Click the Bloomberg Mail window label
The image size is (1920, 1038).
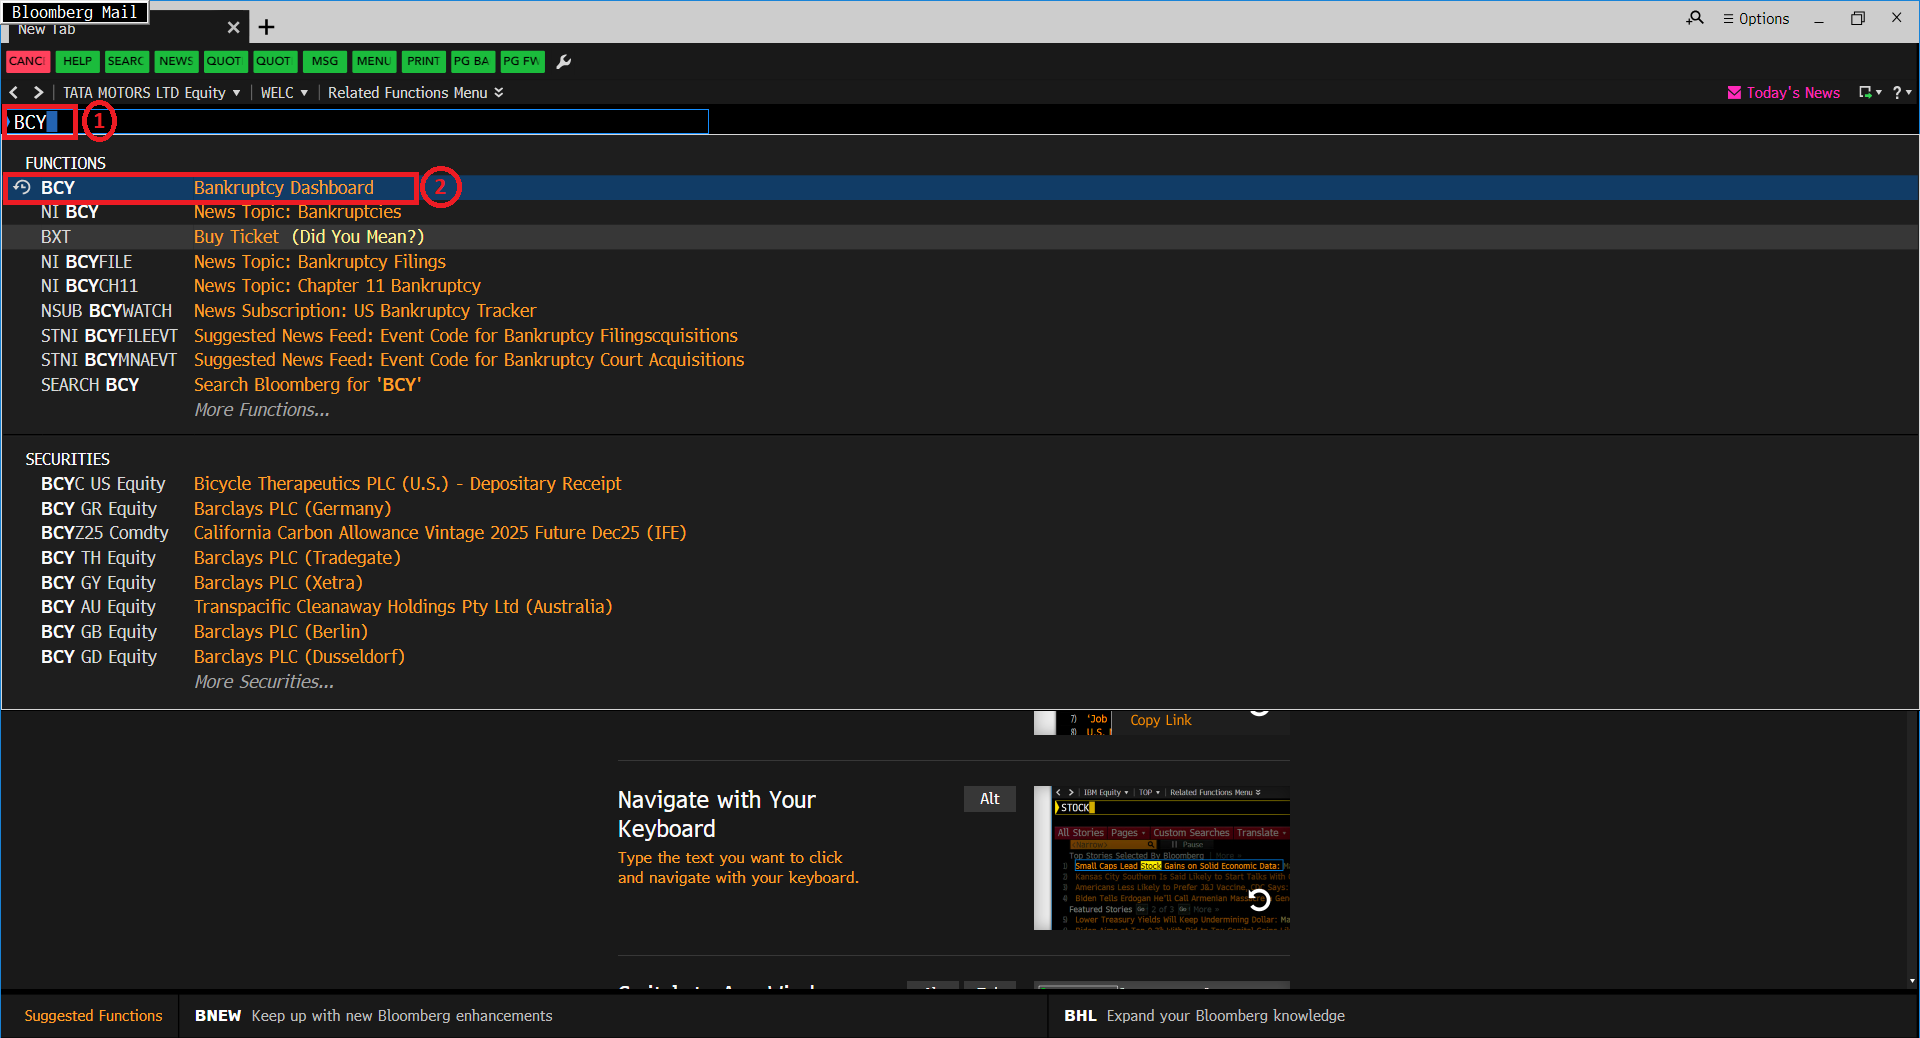click(75, 12)
